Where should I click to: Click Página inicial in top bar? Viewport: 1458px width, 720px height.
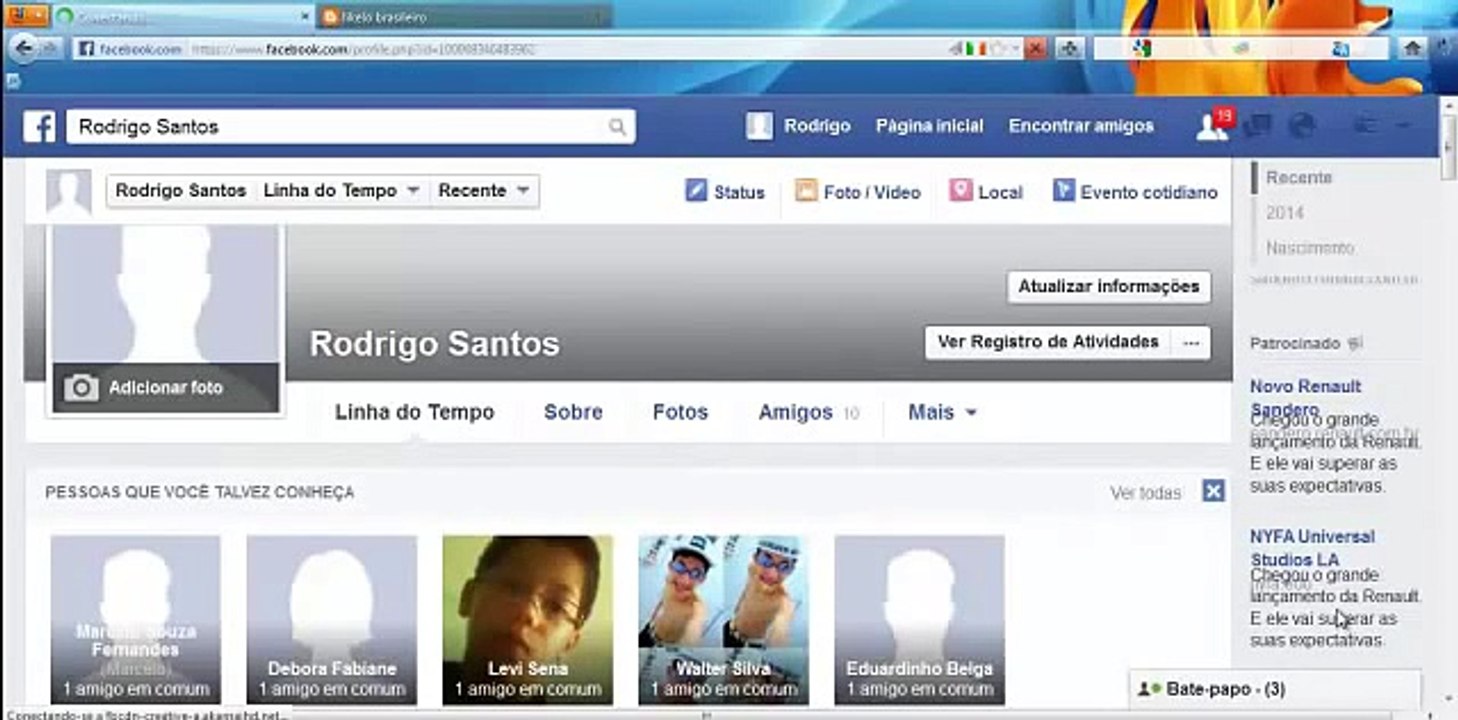pyautogui.click(x=929, y=126)
